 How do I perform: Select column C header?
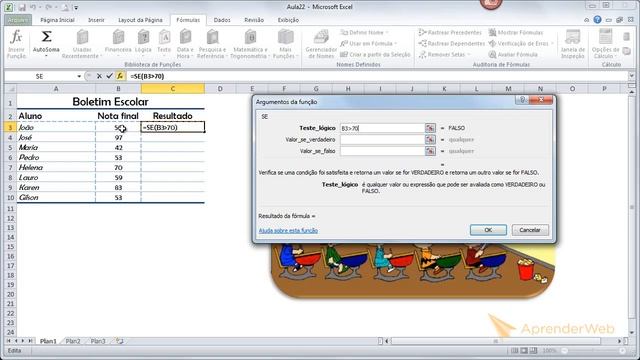pyautogui.click(x=173, y=89)
